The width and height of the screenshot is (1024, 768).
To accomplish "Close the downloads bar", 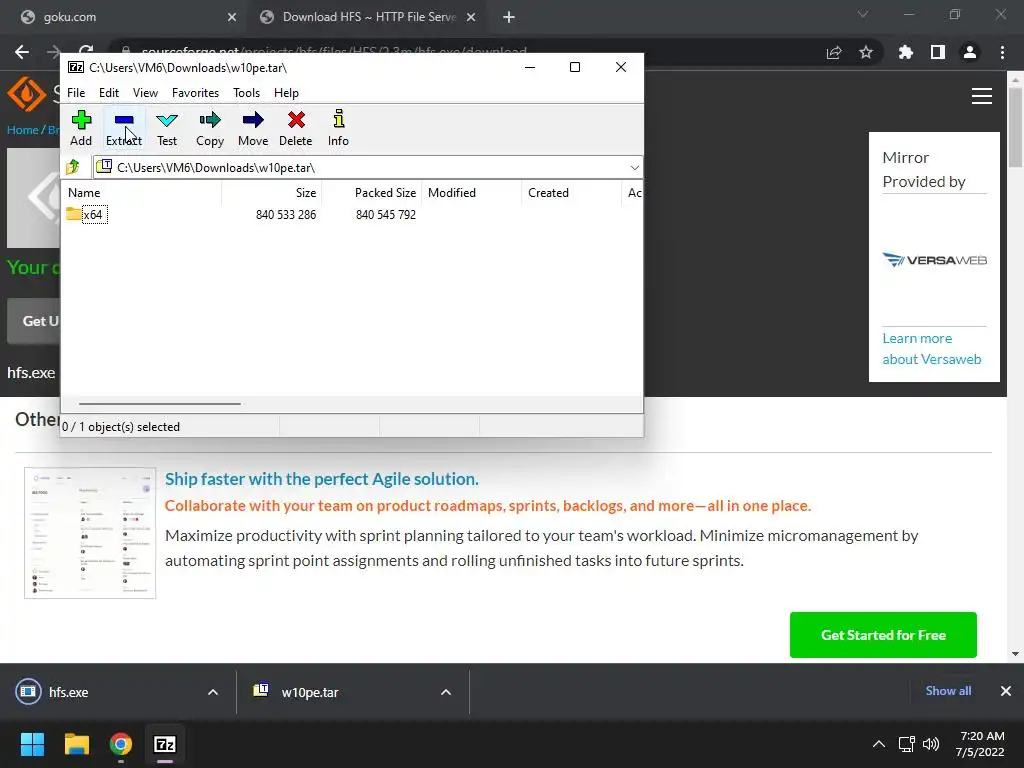I will pyautogui.click(x=1006, y=691).
